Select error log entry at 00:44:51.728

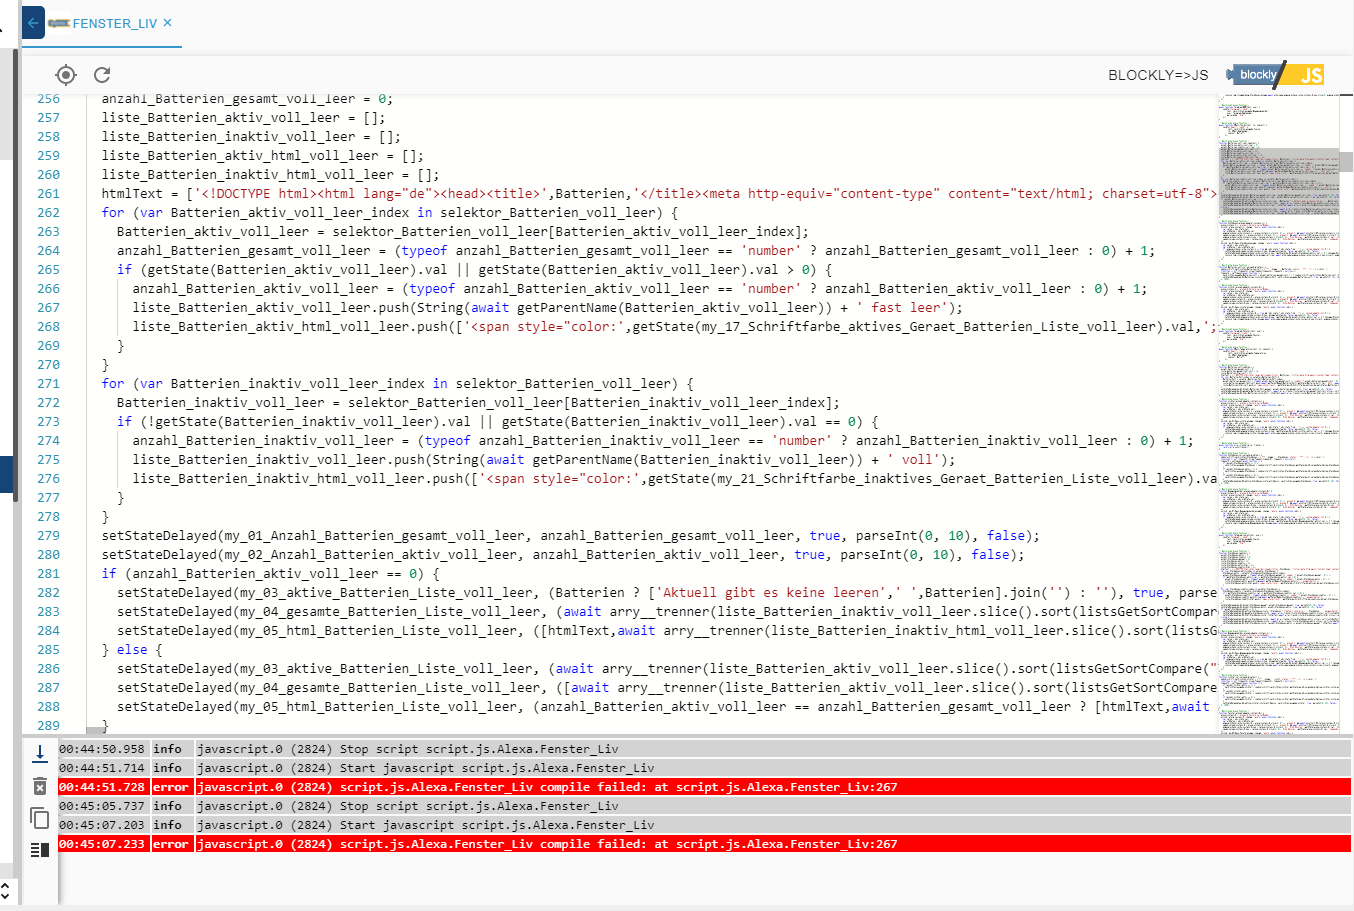coord(704,787)
